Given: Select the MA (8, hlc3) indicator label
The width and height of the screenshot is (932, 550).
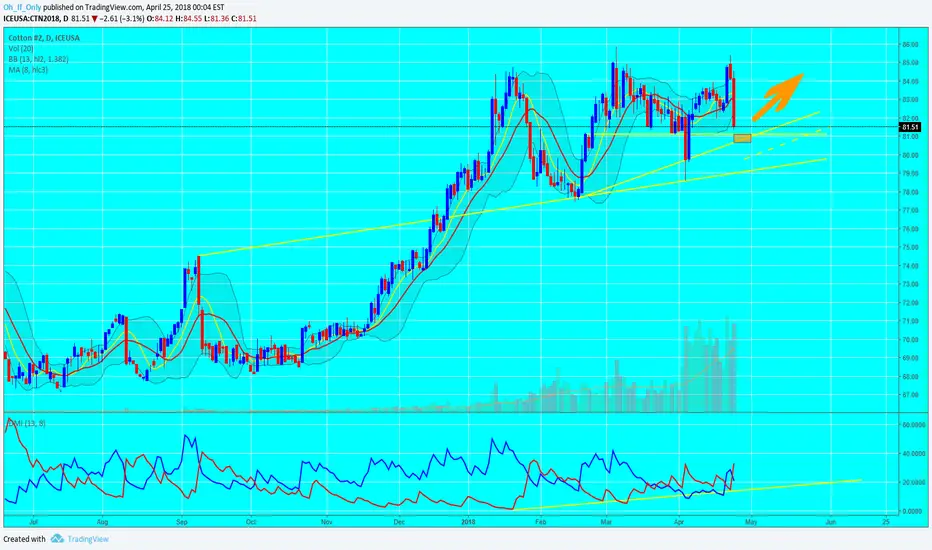Looking at the screenshot, I should click(28, 70).
